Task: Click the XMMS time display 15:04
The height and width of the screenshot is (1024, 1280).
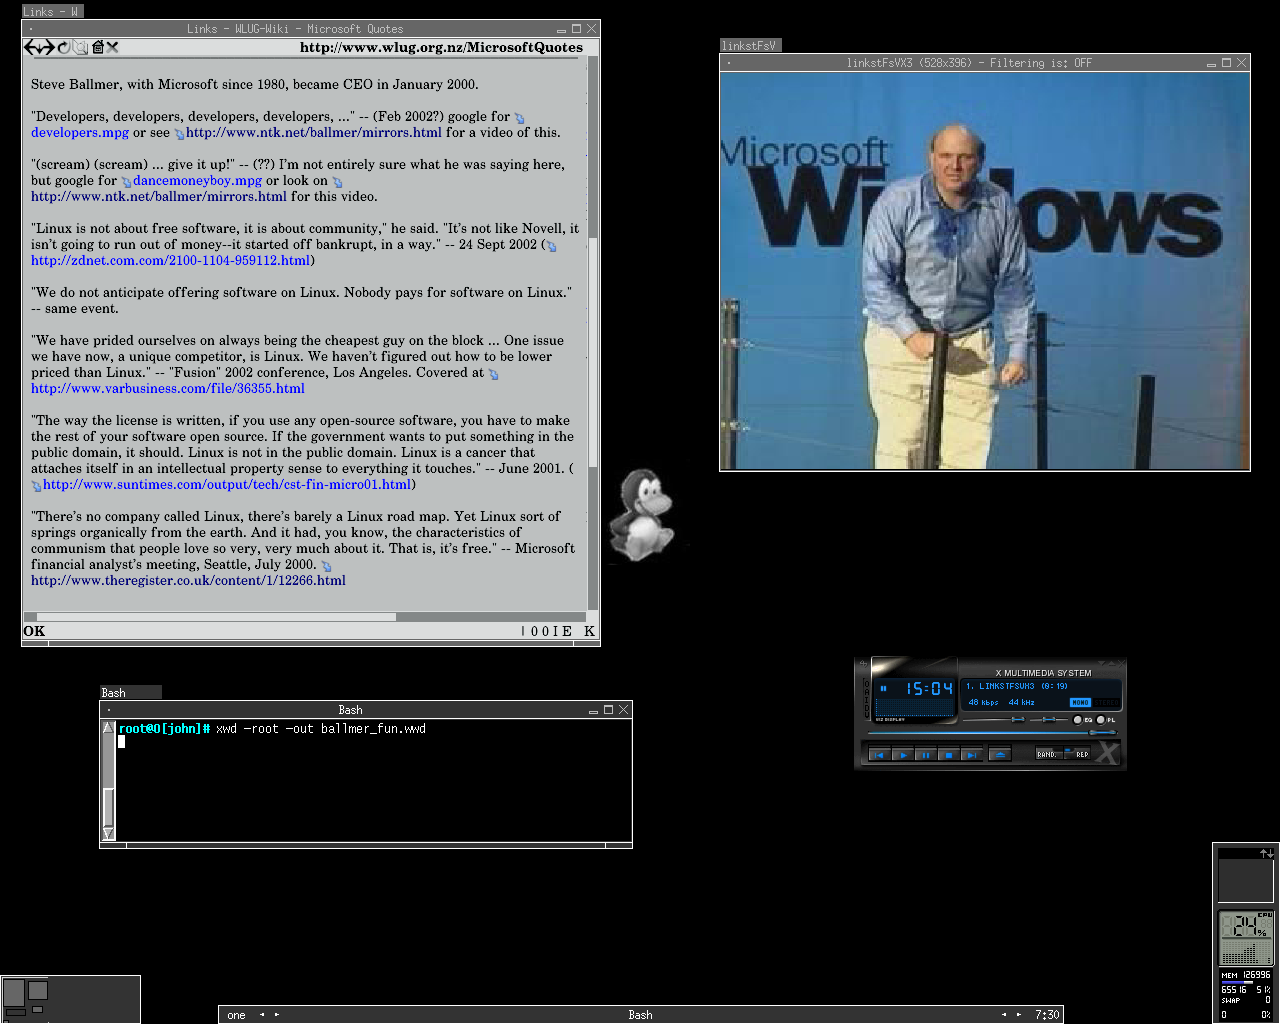Action: (x=930, y=689)
